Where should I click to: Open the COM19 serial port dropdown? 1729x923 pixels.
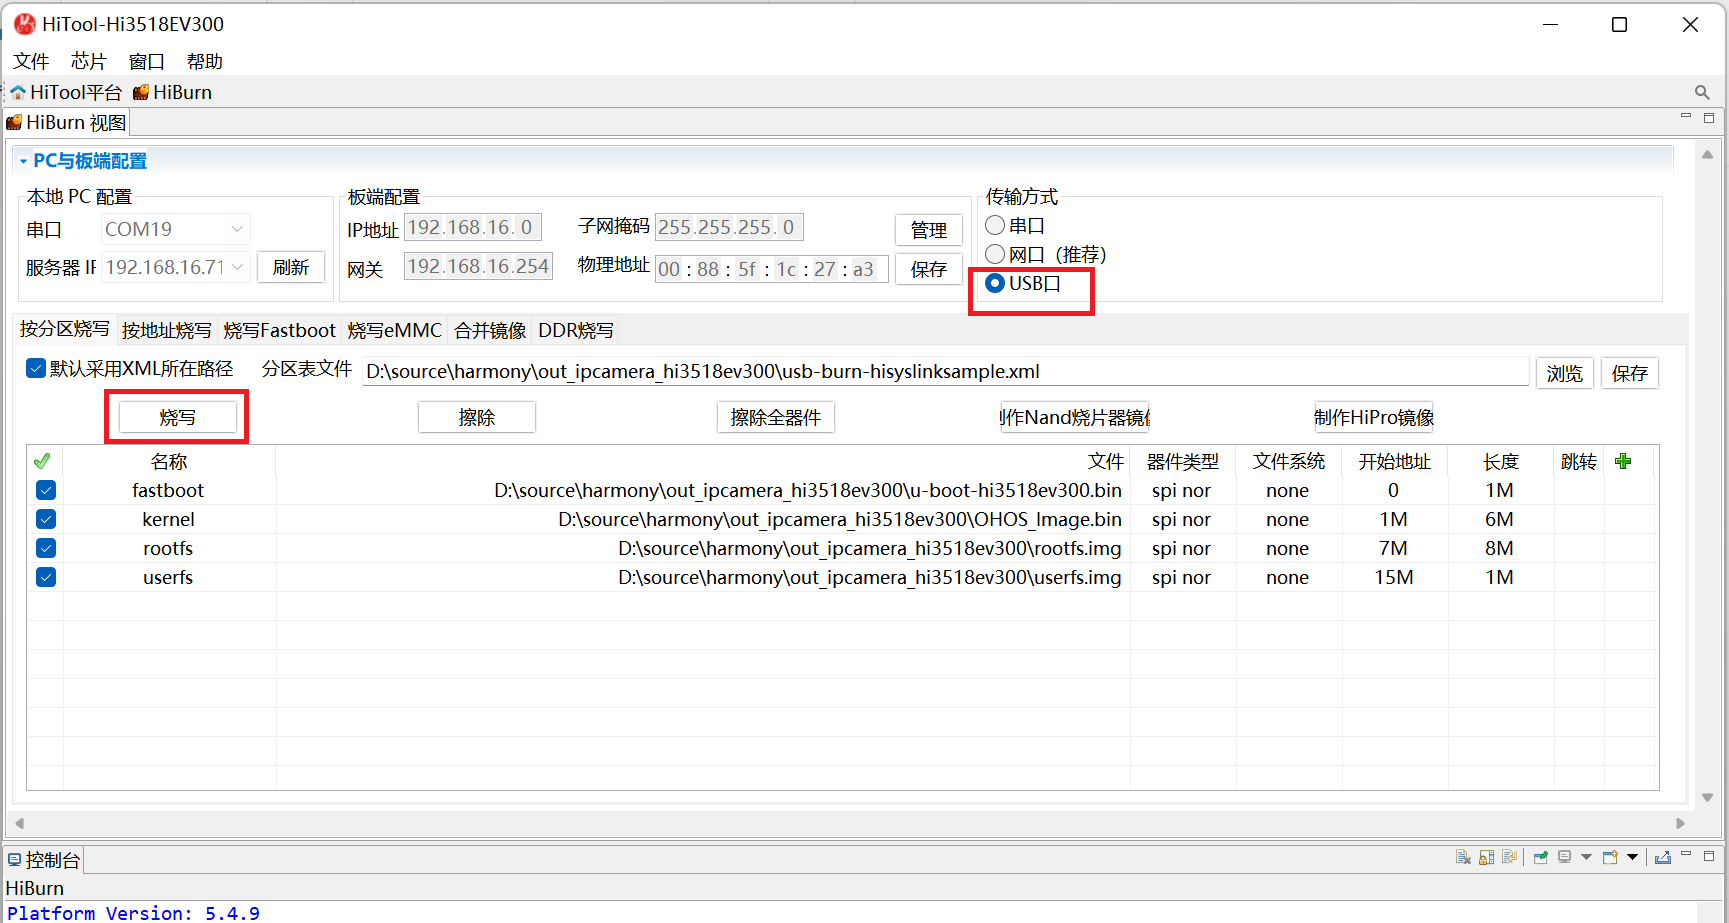237,229
